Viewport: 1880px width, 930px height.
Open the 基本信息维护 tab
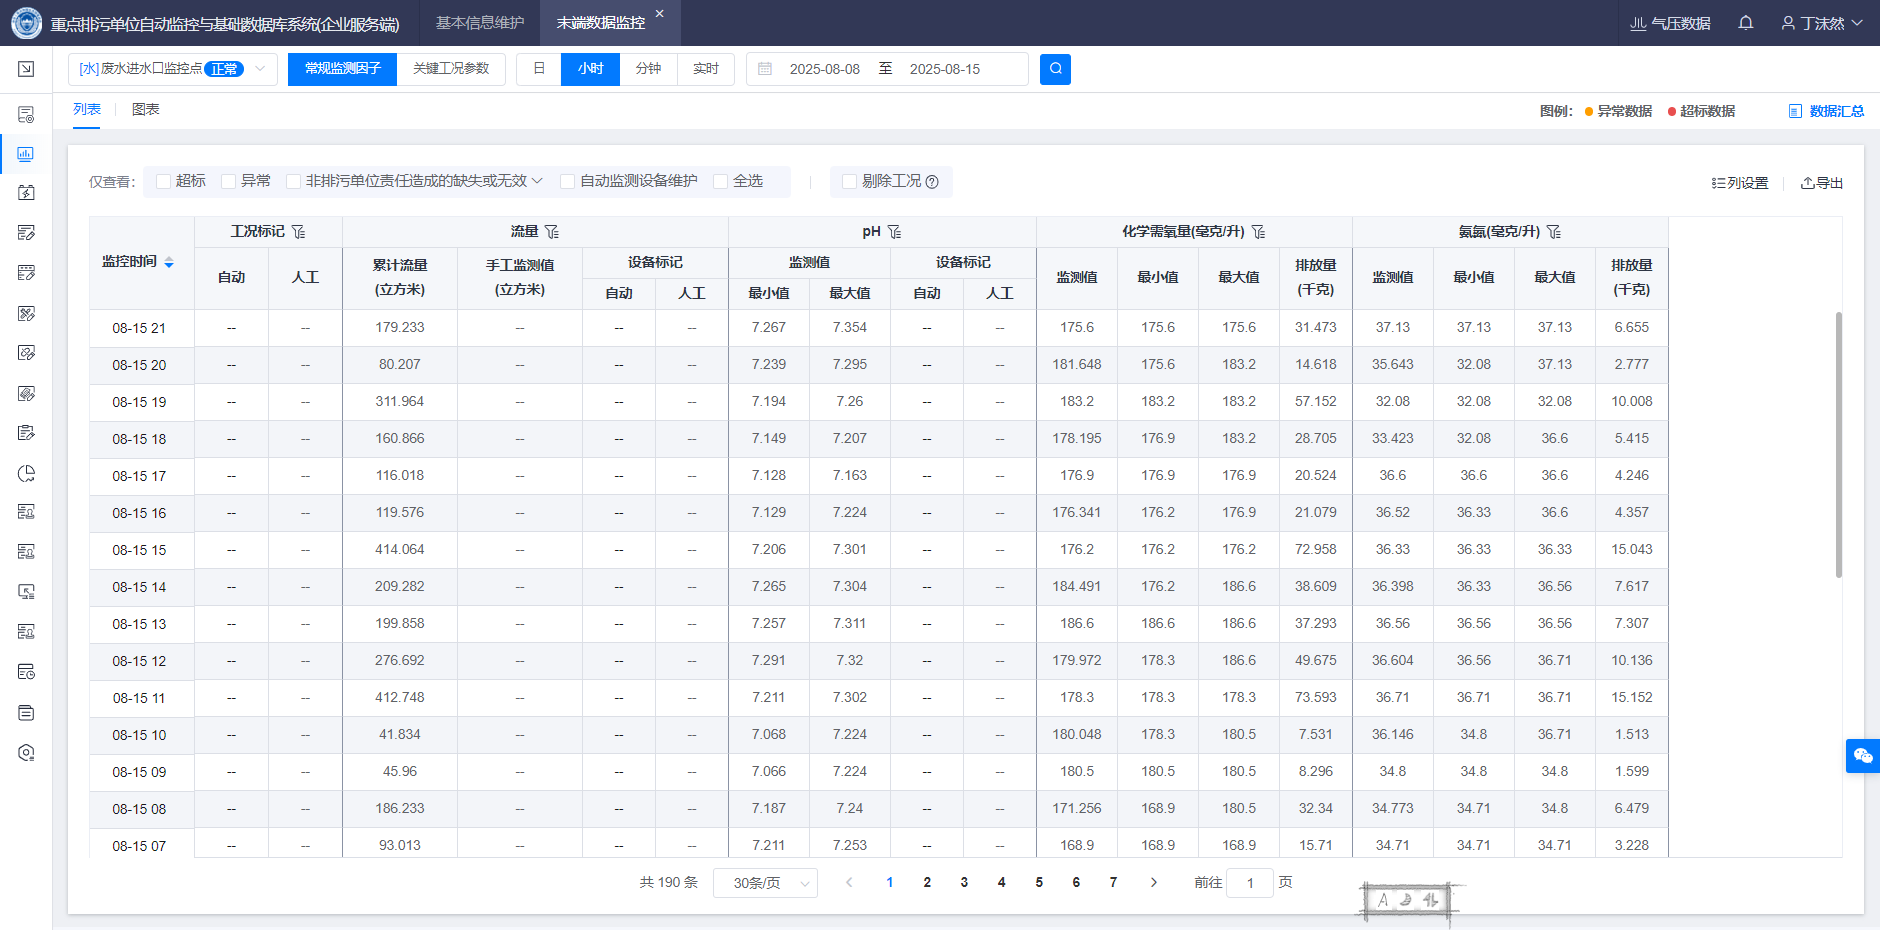(x=480, y=23)
